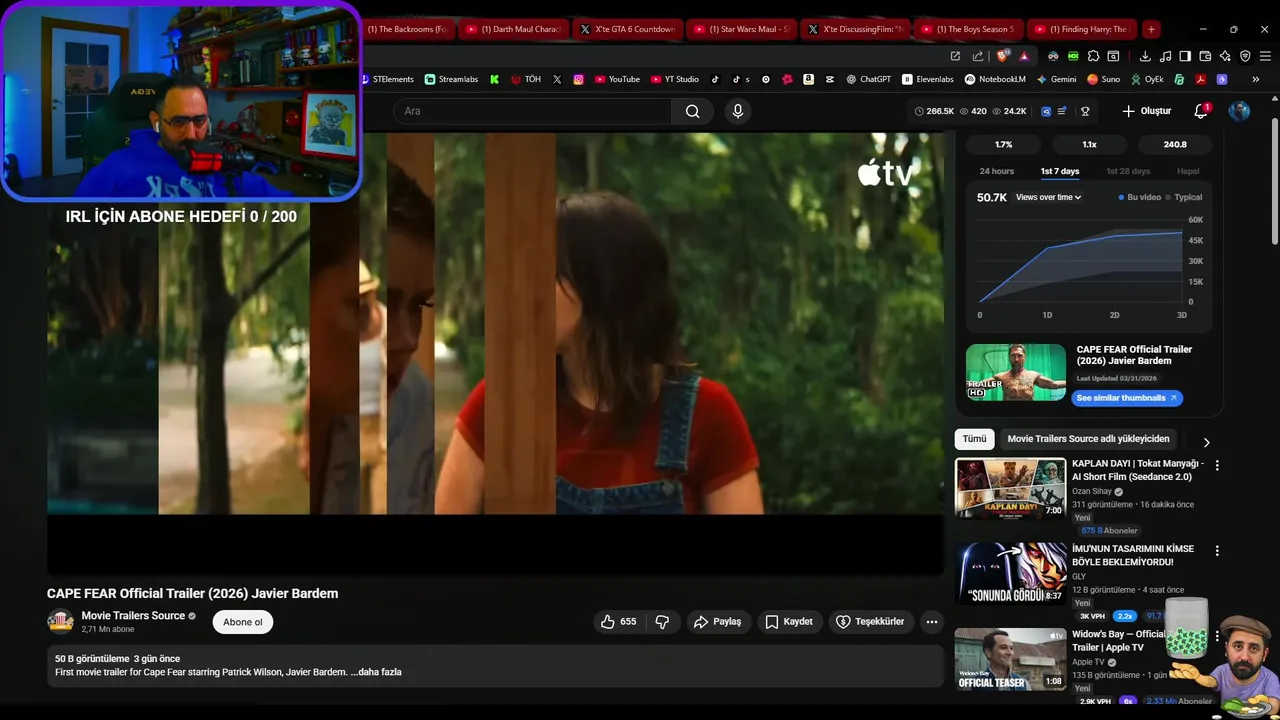Click the 2.2x badge under İMU'NUN video
The image size is (1280, 720).
tap(1125, 616)
